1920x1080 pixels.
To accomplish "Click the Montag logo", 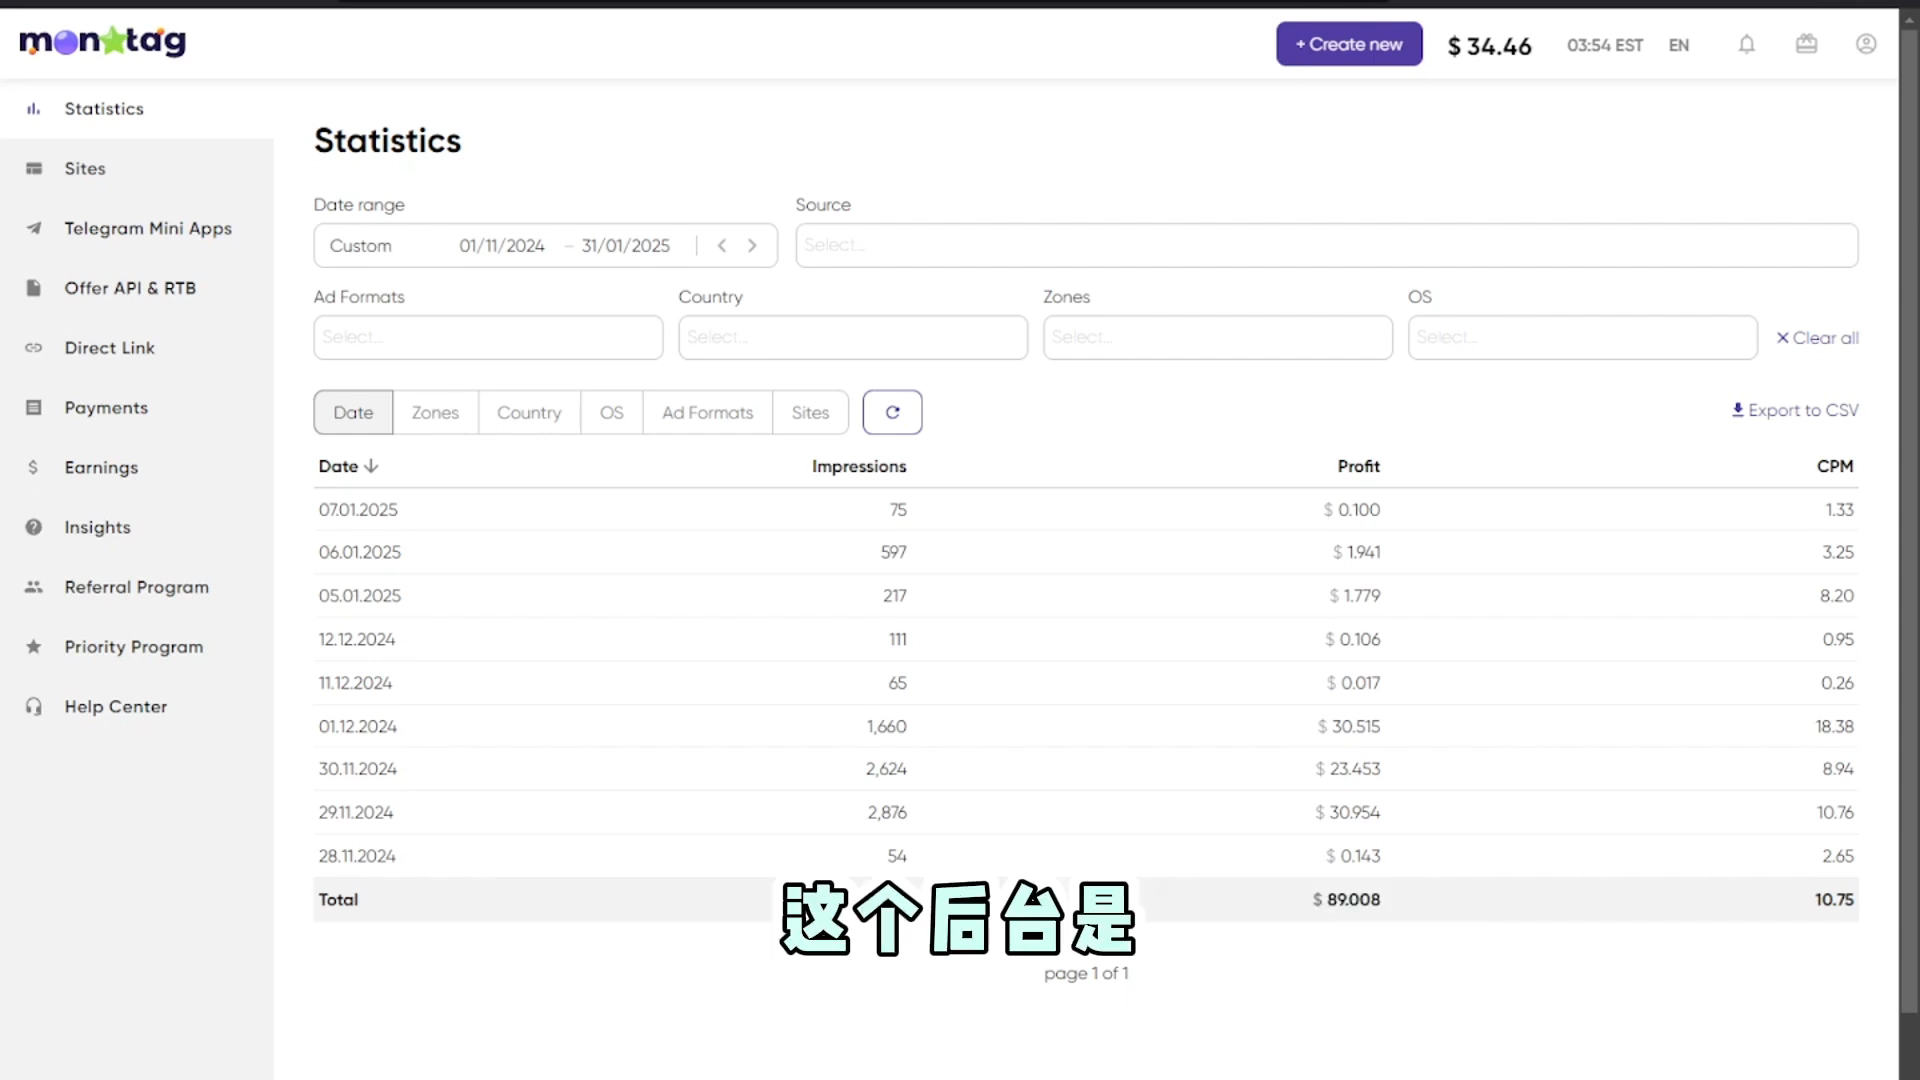I will coord(102,42).
